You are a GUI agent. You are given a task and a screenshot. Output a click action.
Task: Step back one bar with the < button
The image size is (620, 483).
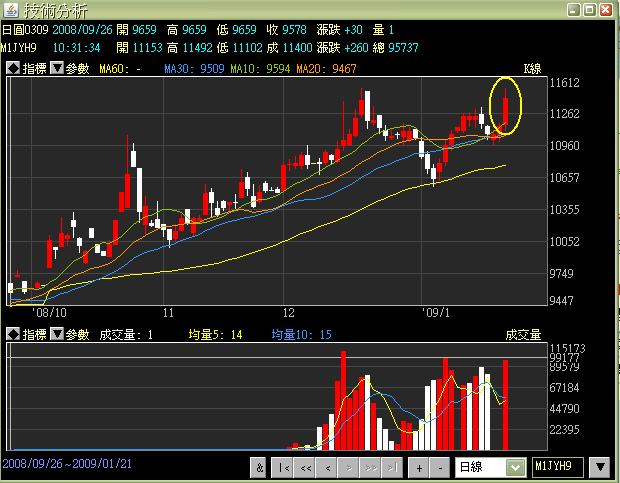[327, 468]
